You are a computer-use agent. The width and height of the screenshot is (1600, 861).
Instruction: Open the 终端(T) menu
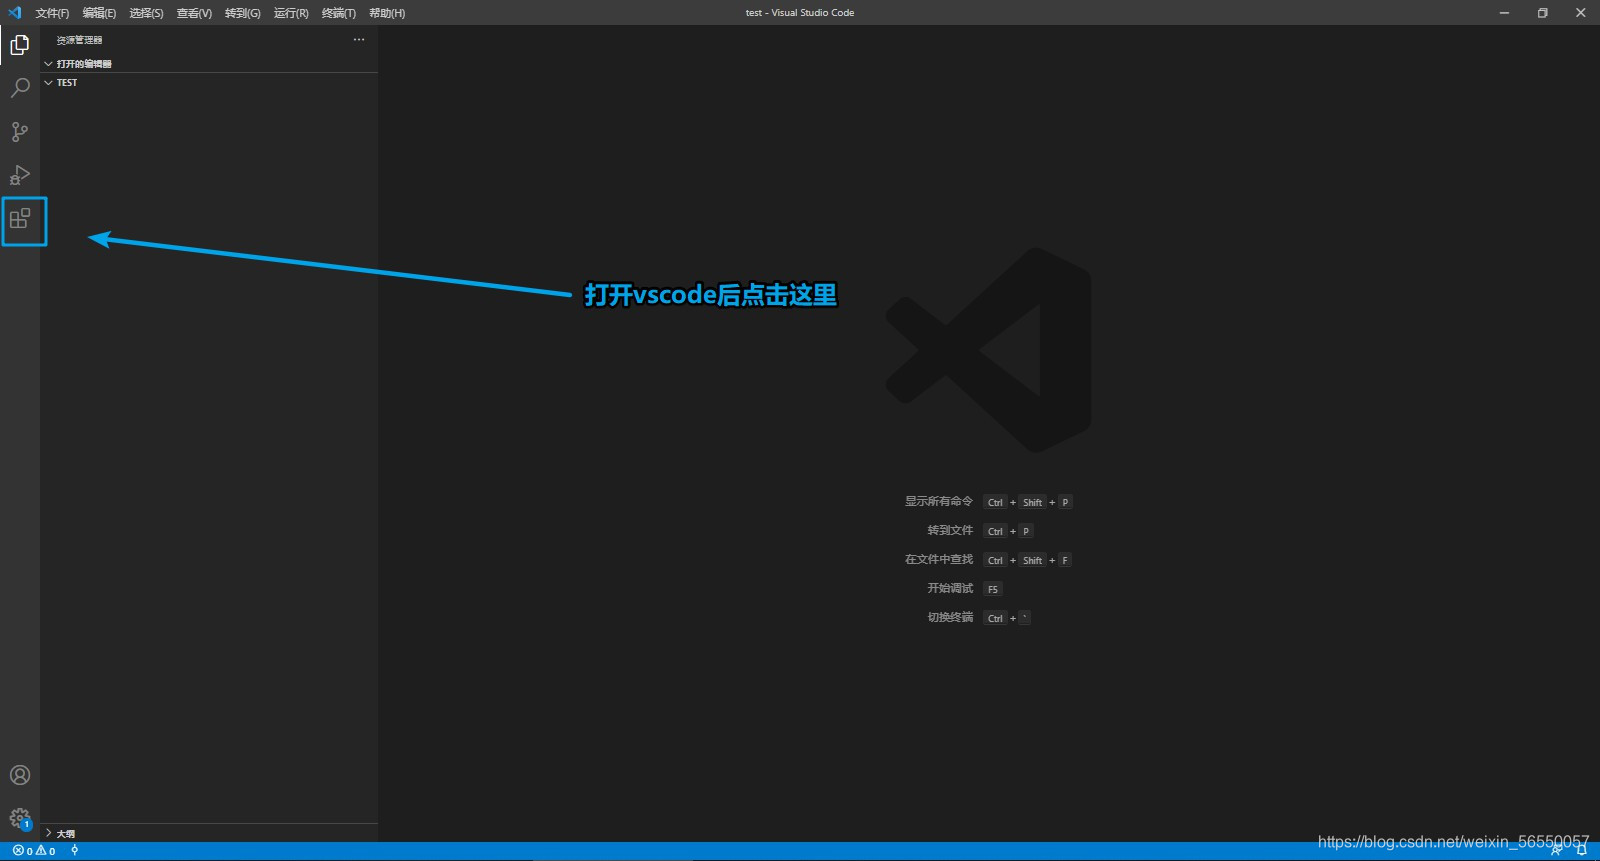[x=339, y=13]
